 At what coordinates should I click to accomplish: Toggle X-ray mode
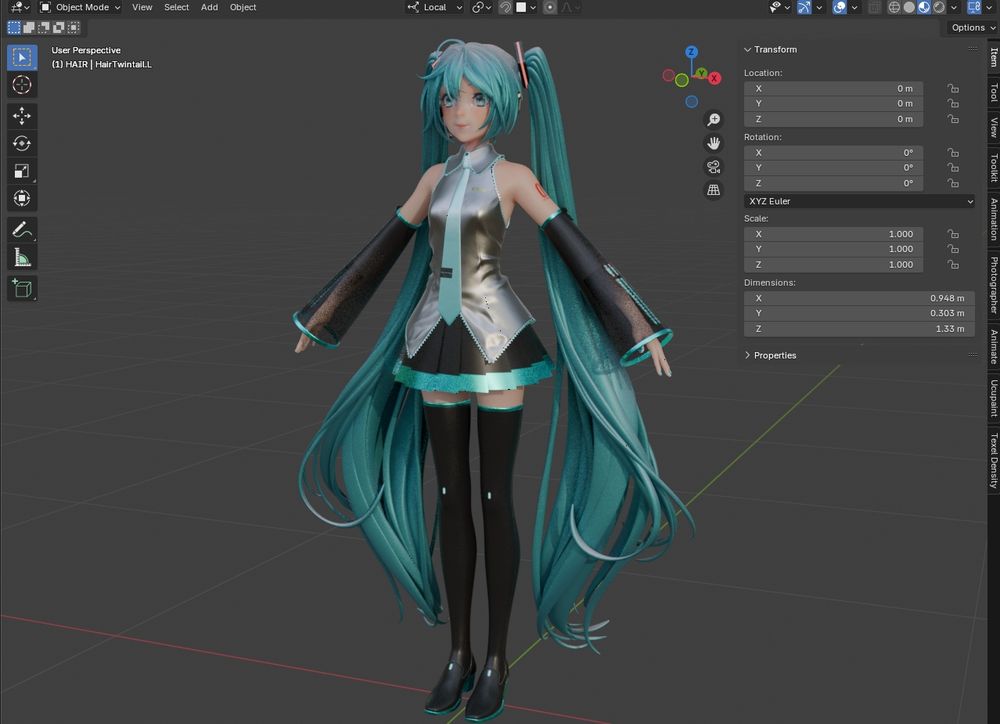874,8
